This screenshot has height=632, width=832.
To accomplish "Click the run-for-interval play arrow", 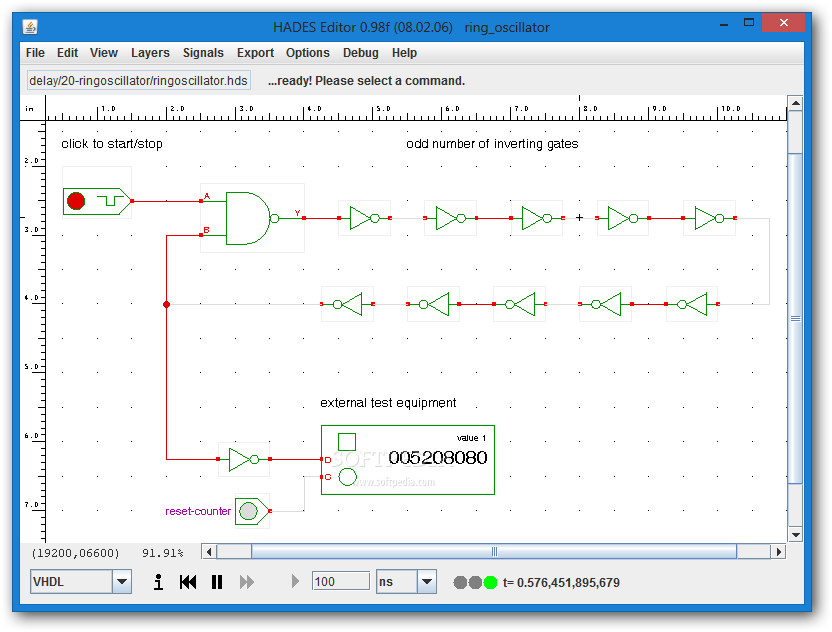I will pyautogui.click(x=295, y=582).
